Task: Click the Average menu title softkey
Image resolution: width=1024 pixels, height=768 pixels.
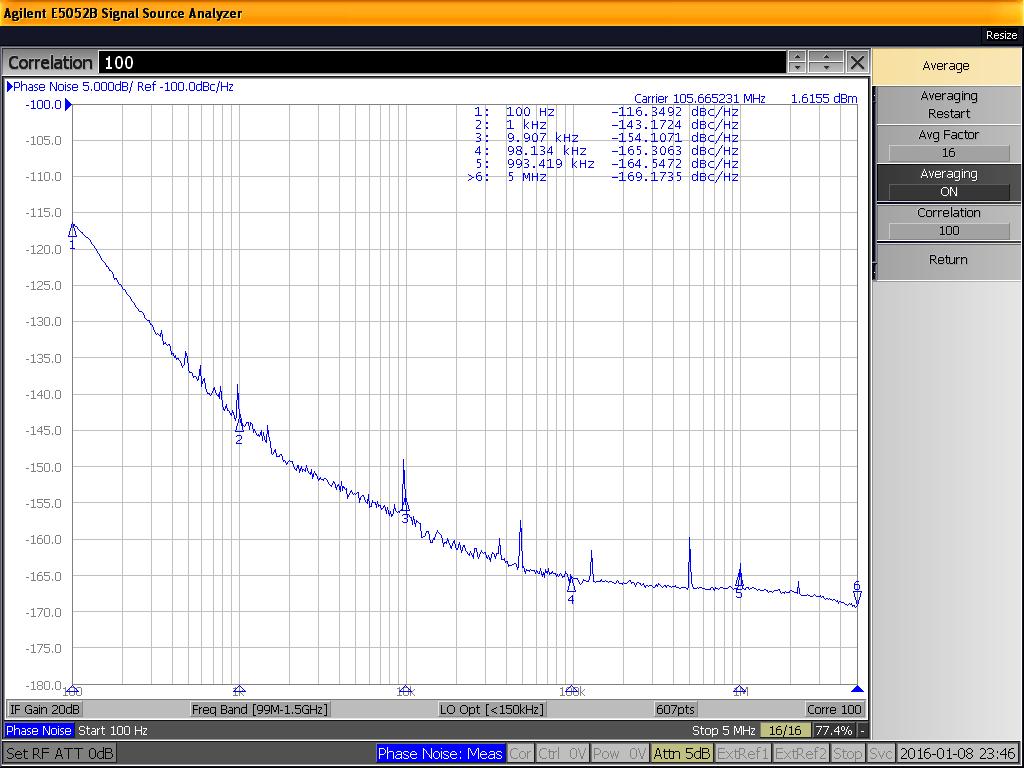Action: click(946, 66)
